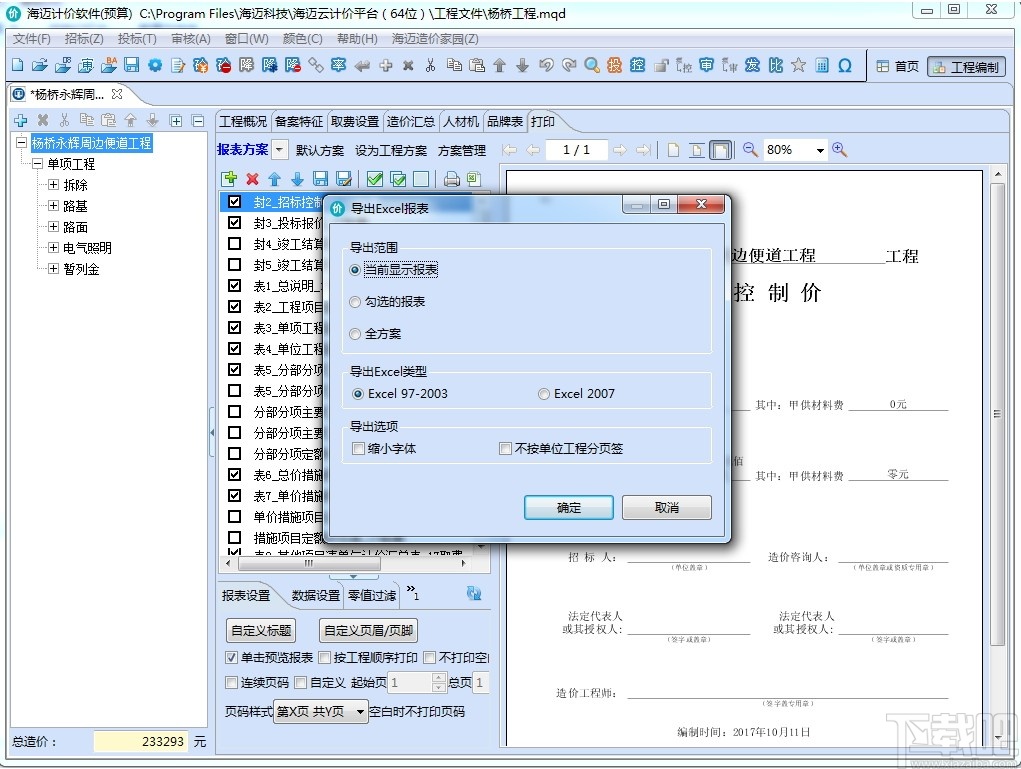Click the blue 审 icon in toolbar
This screenshot has height=769, width=1021.
[x=706, y=65]
